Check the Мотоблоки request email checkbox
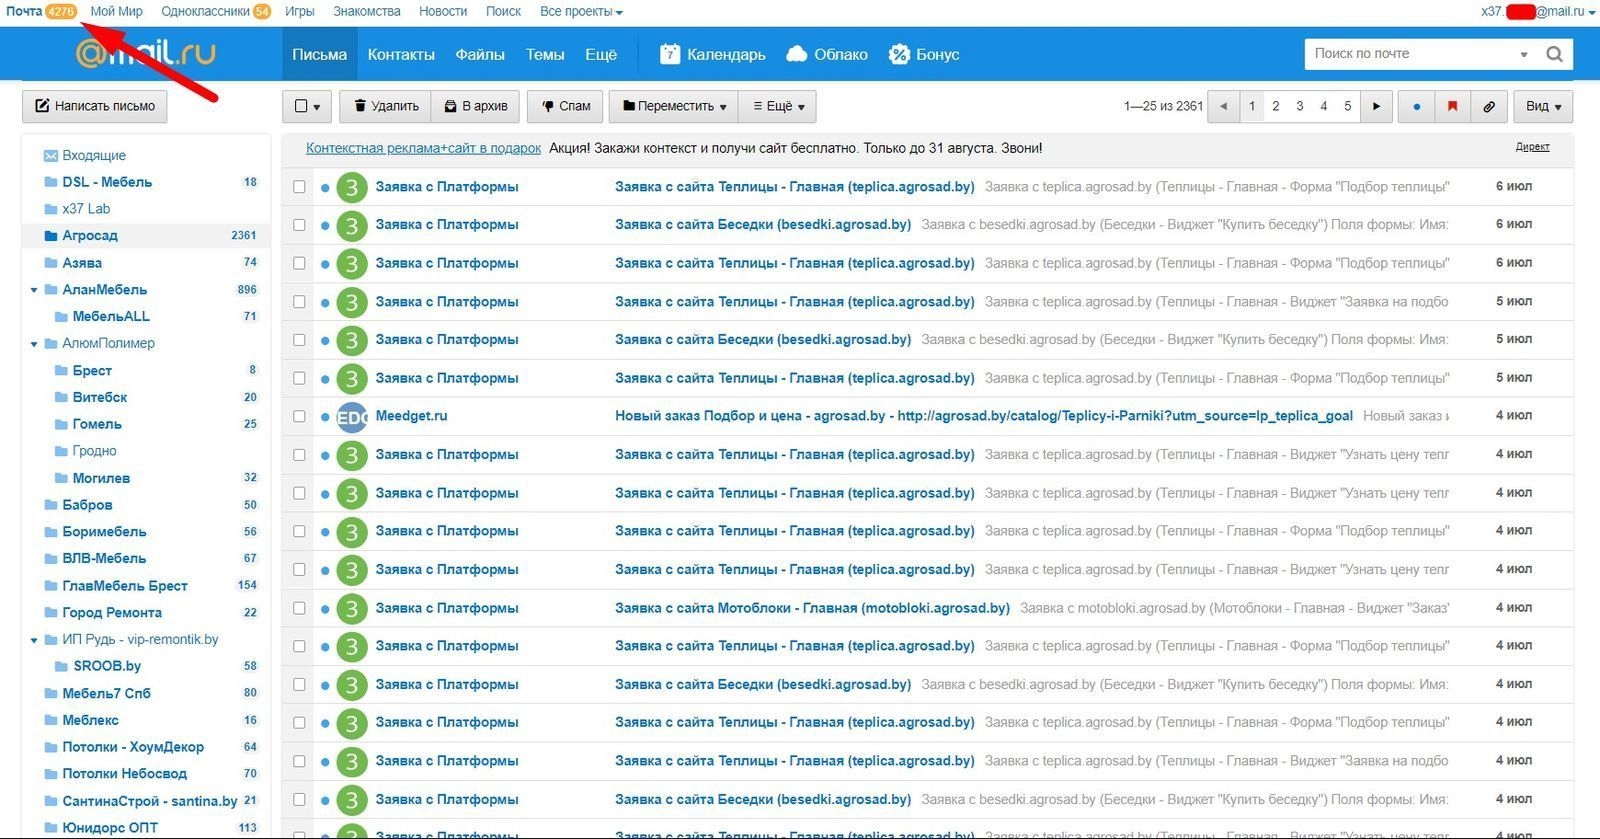1600x839 pixels. pos(299,608)
